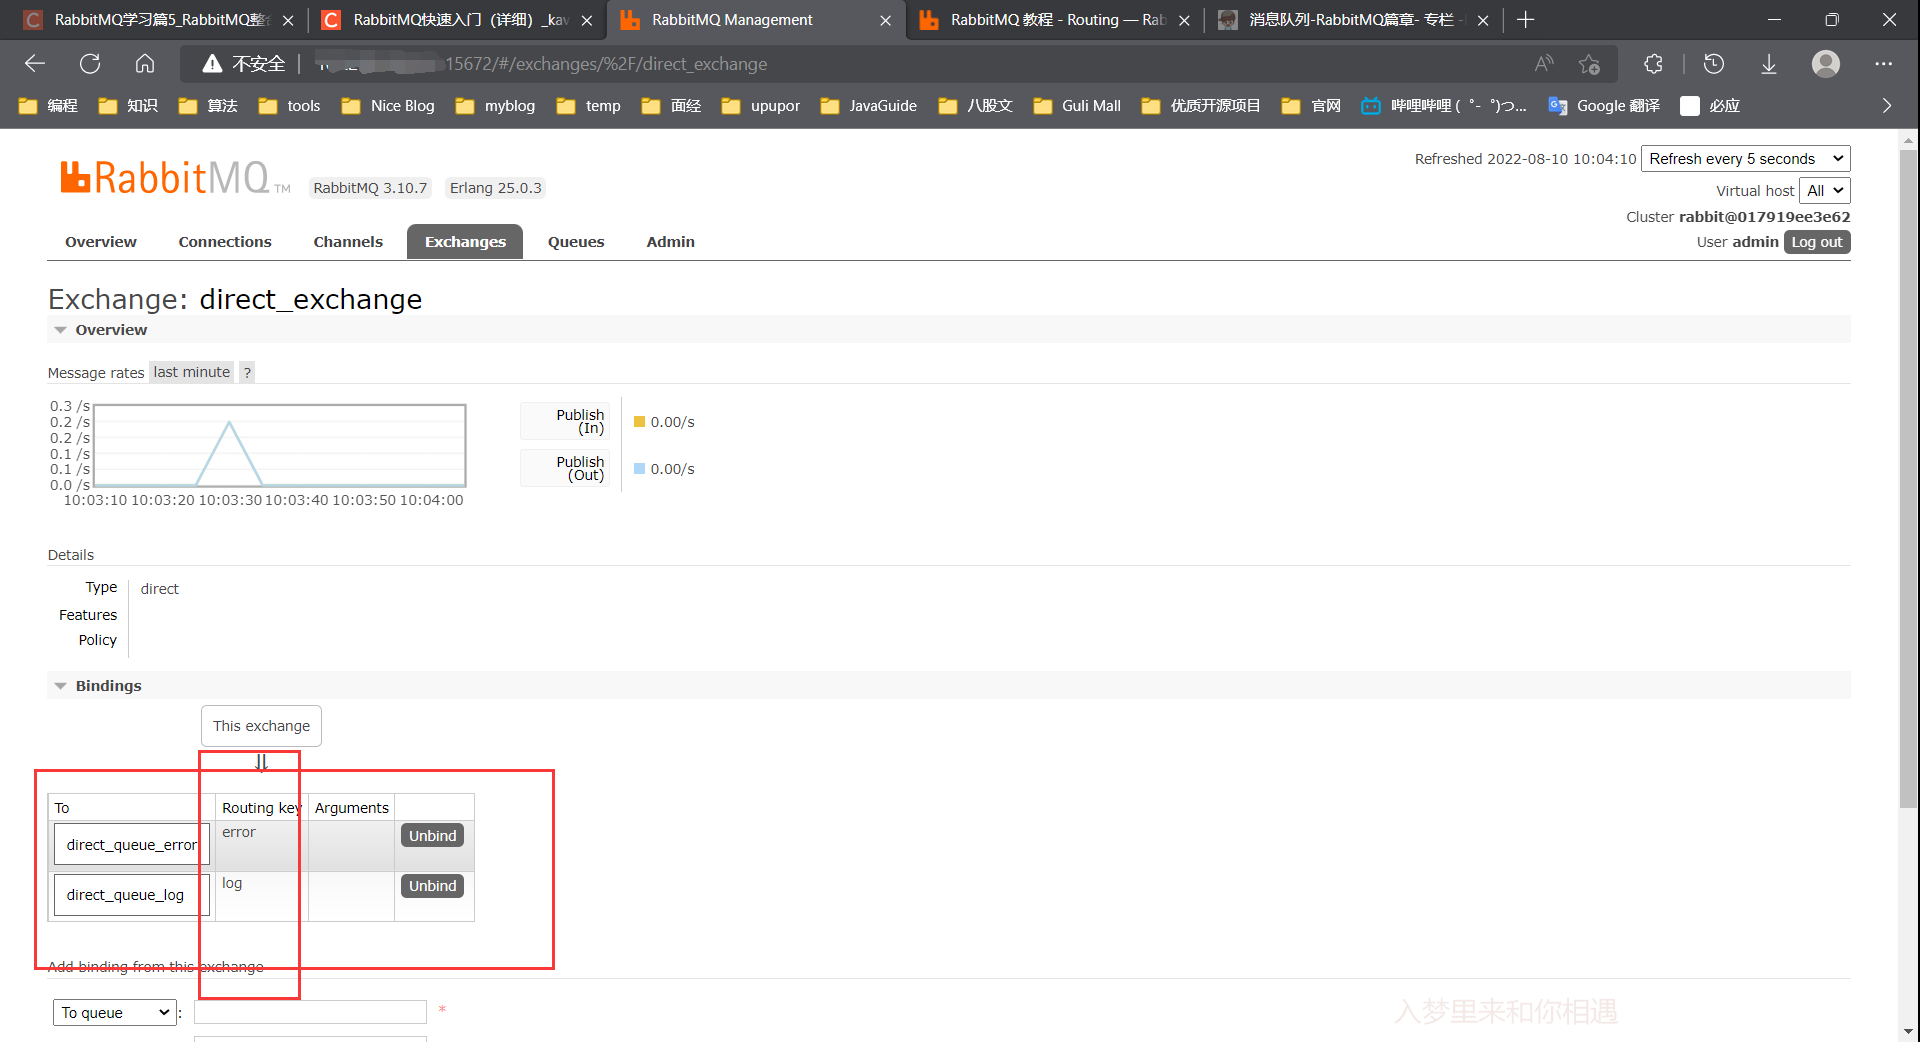This screenshot has width=1920, height=1042.
Task: Open the Connections navigation tab
Action: [225, 242]
